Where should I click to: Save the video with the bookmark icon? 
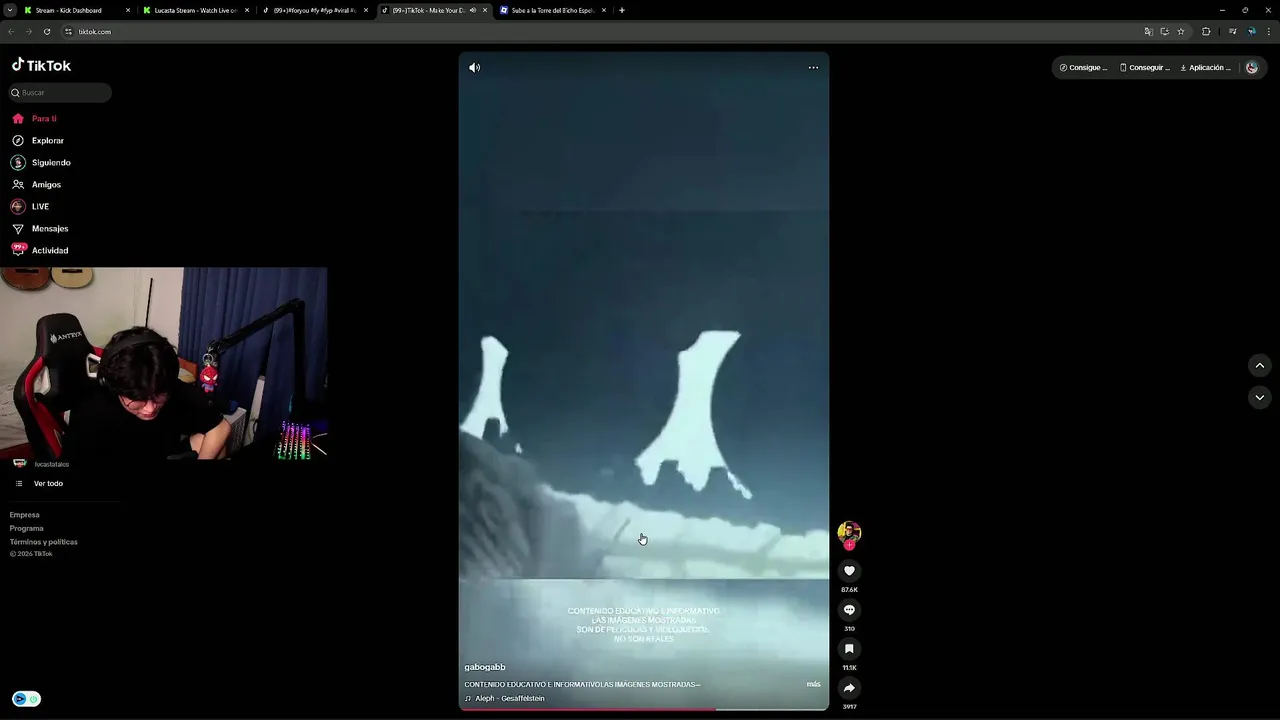[x=849, y=649]
